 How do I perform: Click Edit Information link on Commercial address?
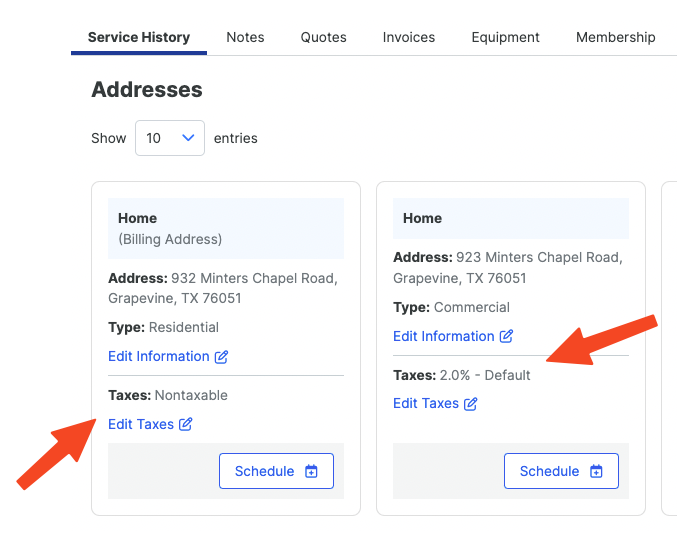tap(453, 336)
